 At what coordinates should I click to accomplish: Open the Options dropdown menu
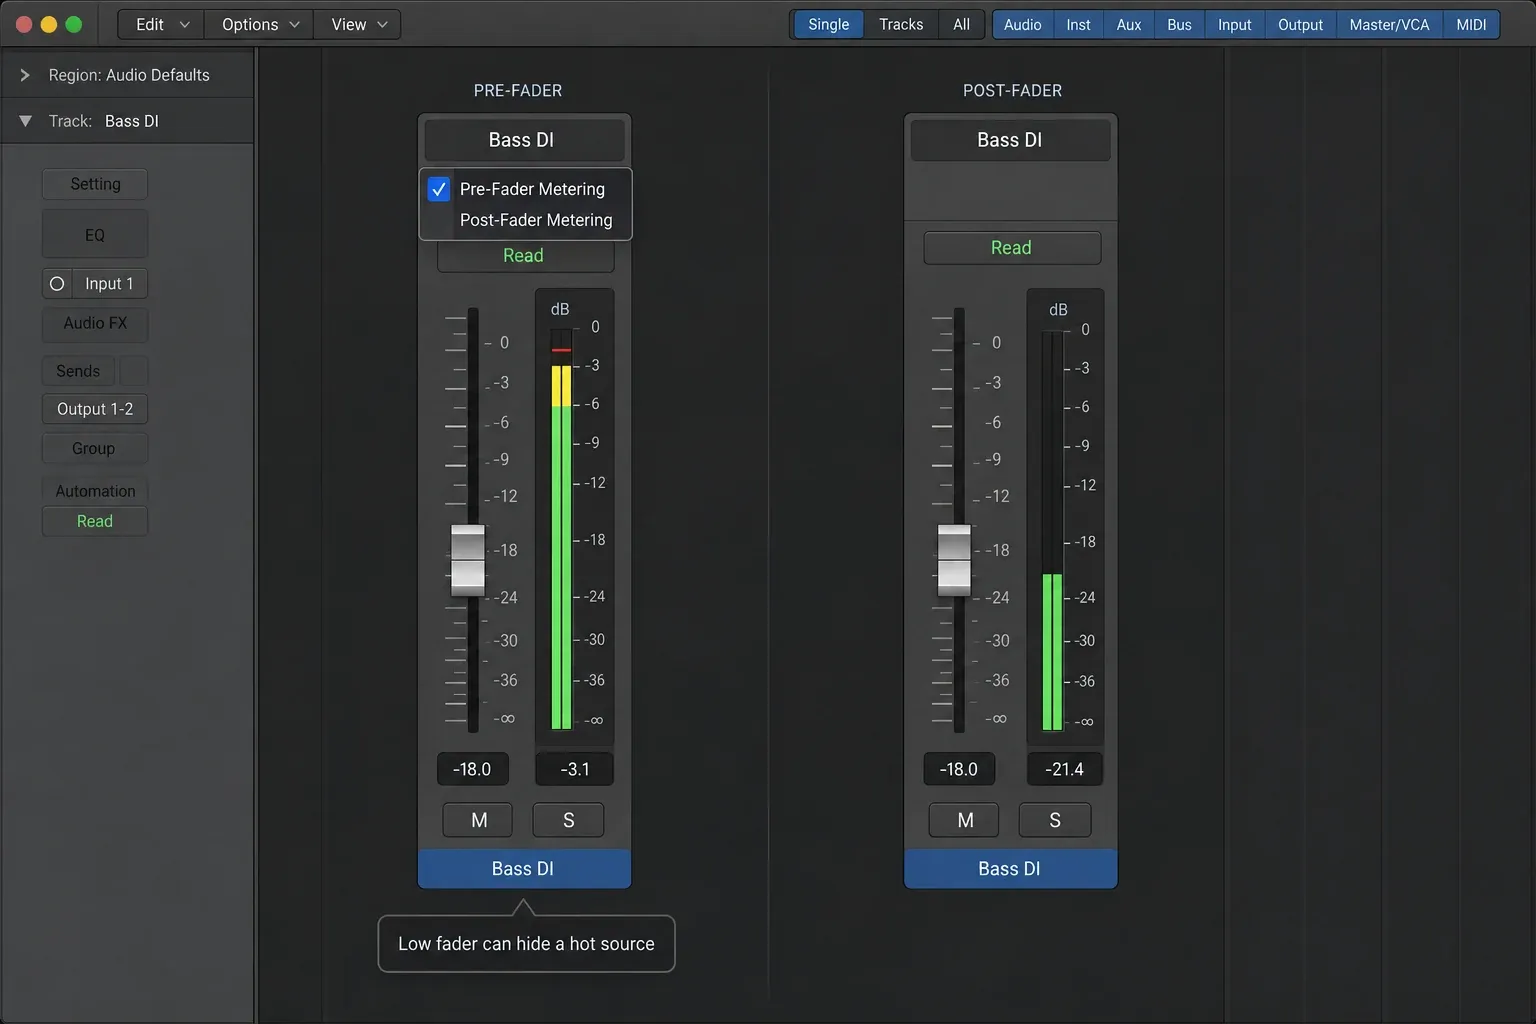tap(259, 25)
